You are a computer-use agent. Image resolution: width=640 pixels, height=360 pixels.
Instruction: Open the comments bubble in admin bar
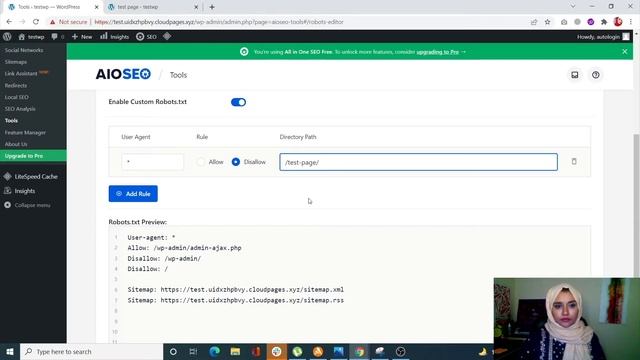[x=58, y=37]
